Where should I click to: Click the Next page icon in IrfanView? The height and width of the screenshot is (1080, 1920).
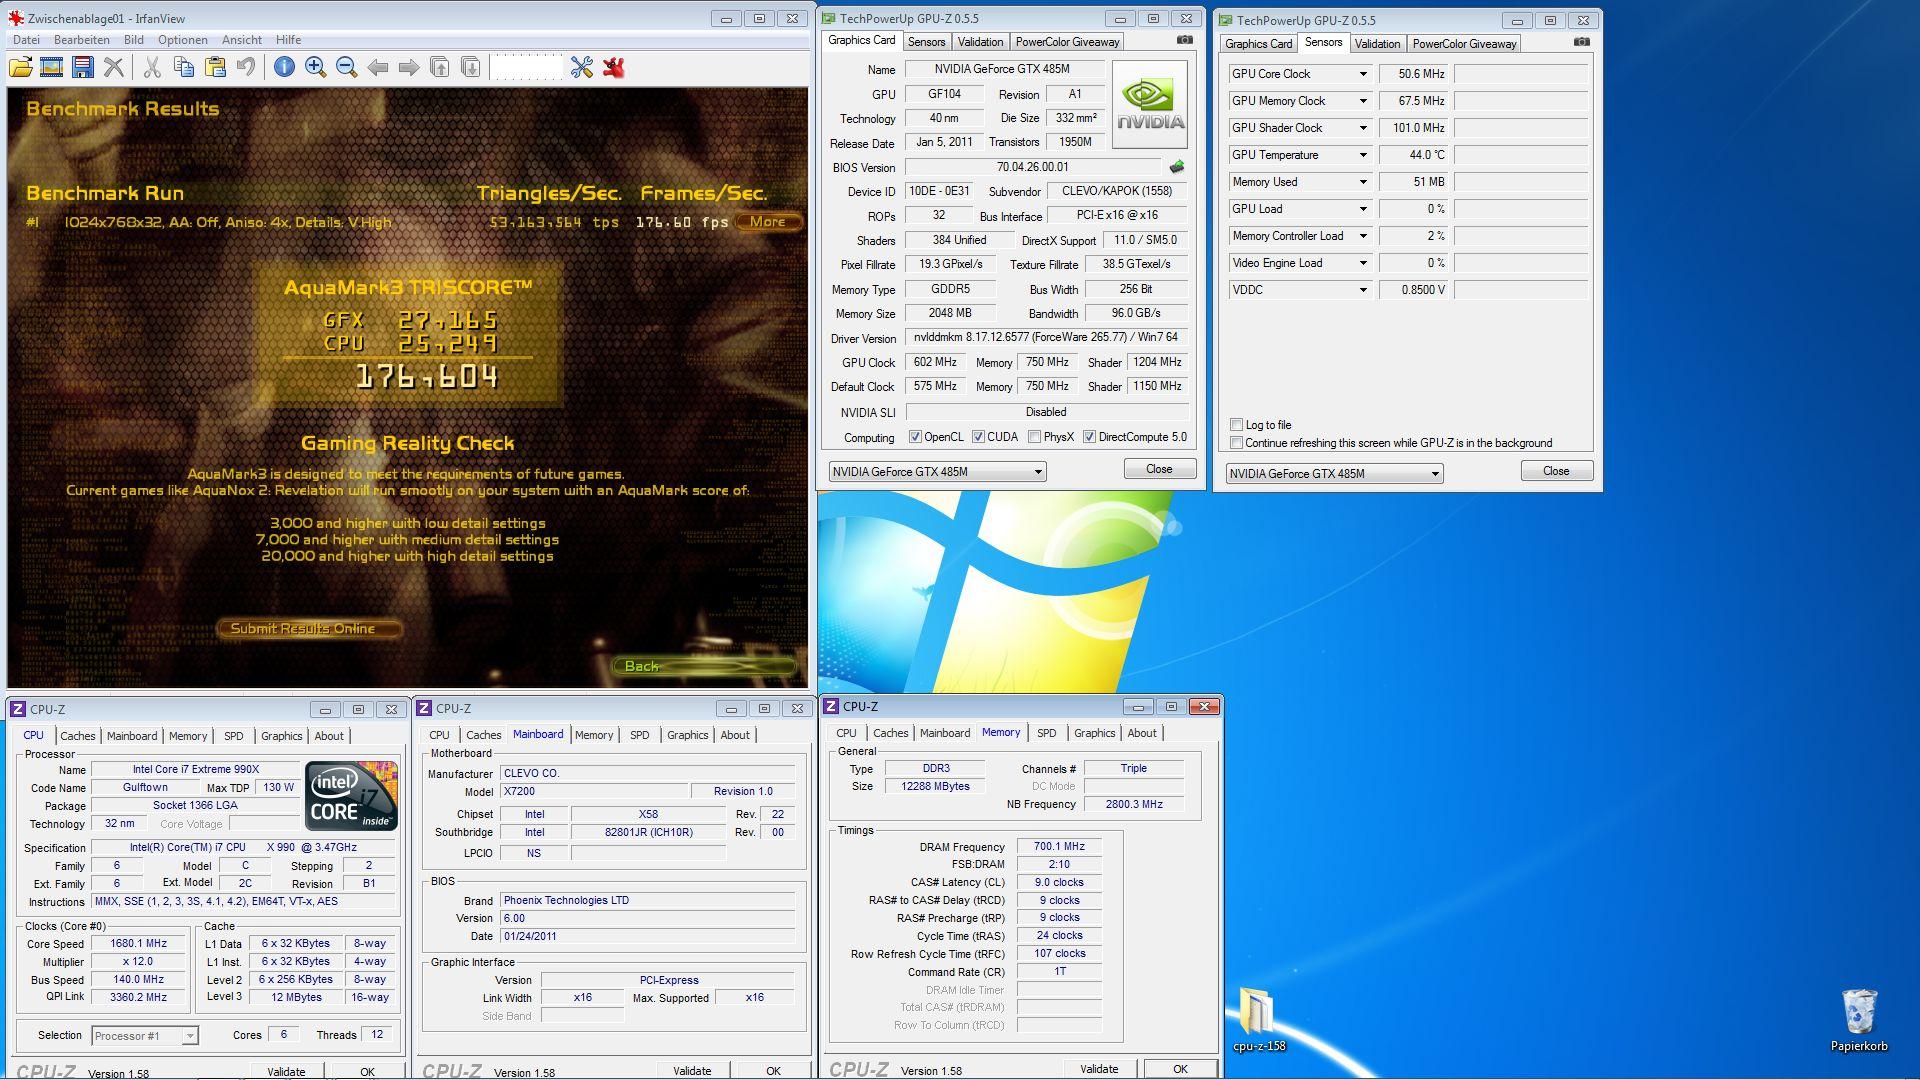(471, 67)
